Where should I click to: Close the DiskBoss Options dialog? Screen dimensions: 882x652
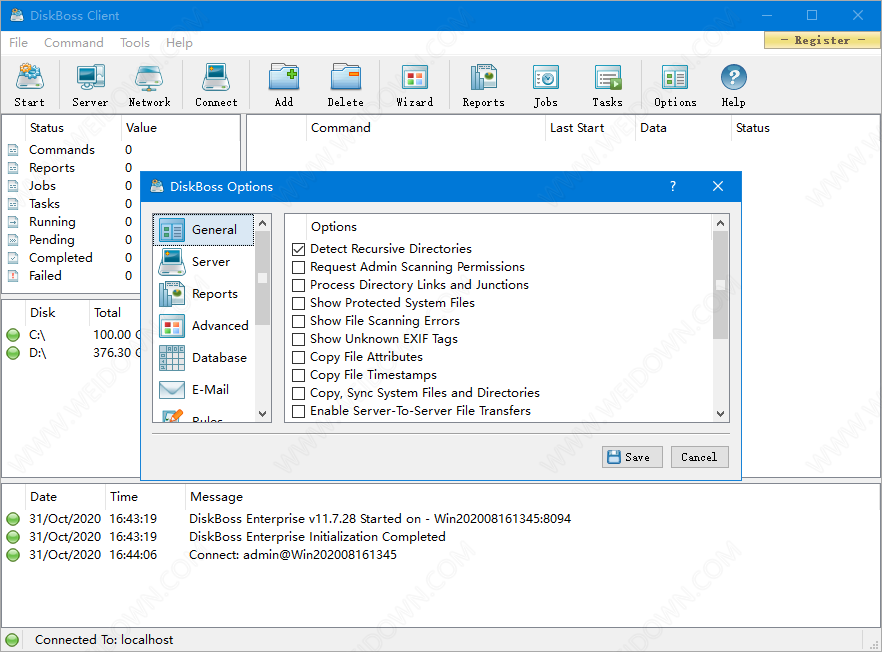(718, 186)
